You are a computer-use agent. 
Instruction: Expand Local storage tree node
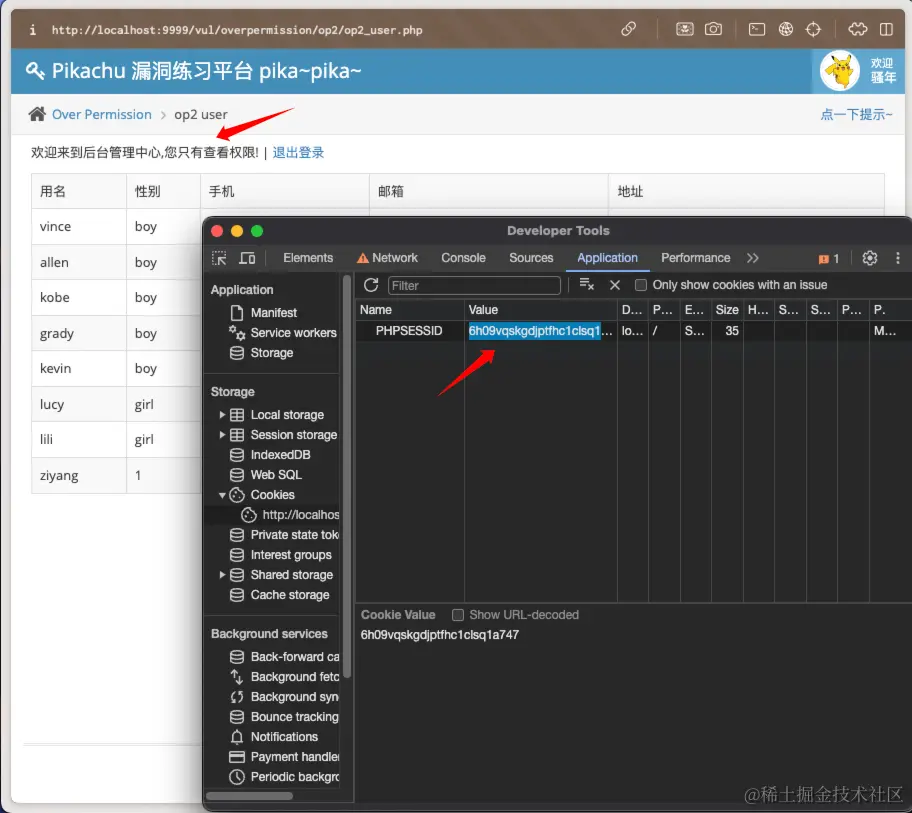[222, 415]
